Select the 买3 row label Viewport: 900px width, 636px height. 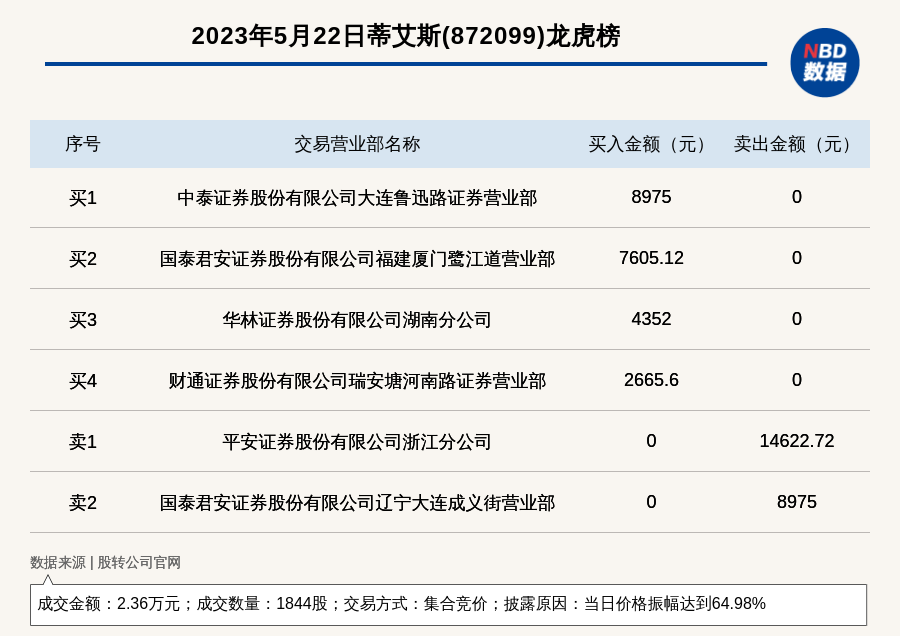tap(83, 320)
